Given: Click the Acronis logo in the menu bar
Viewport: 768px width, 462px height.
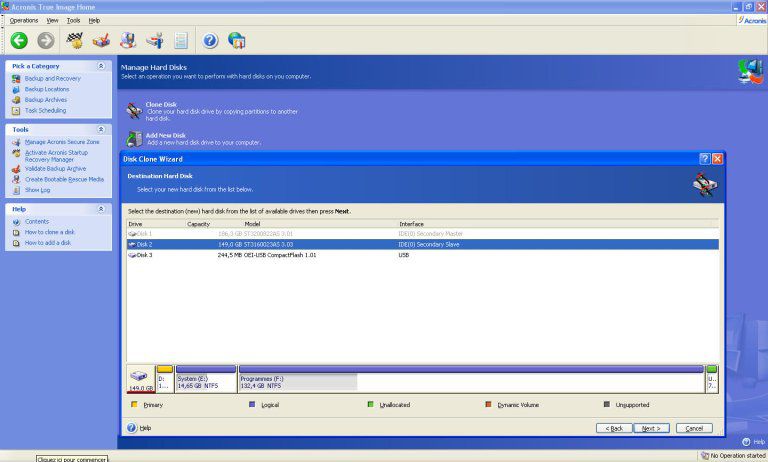Looking at the screenshot, I should pyautogui.click(x=752, y=21).
